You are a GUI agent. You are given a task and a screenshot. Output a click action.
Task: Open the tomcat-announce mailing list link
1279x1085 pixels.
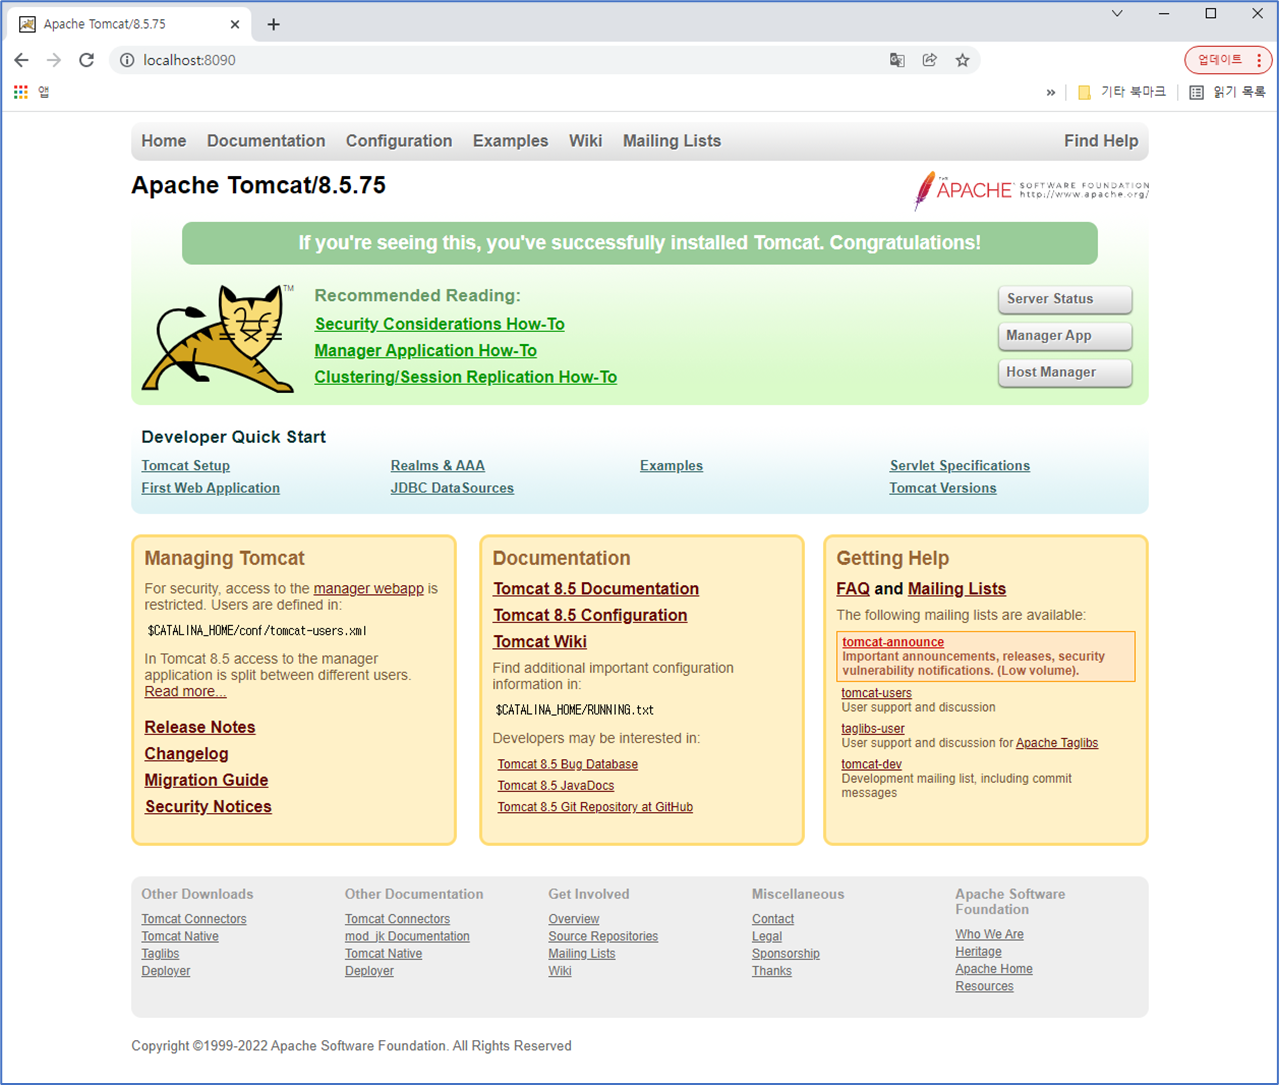tap(892, 642)
